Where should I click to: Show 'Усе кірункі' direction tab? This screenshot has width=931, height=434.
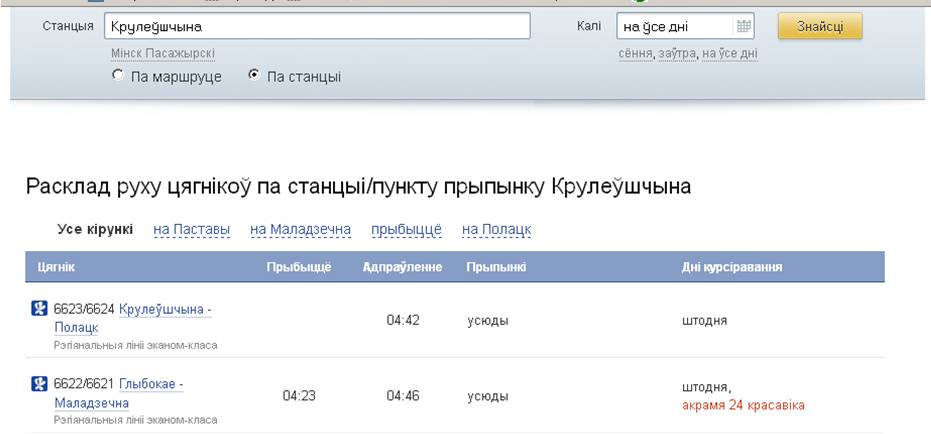(x=95, y=230)
